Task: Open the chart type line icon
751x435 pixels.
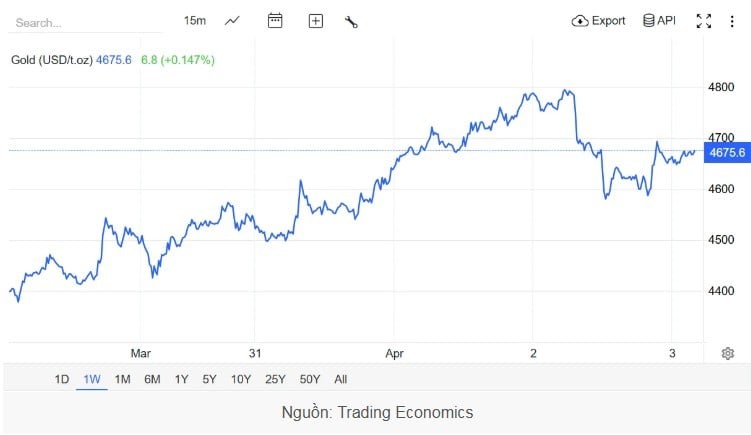Action: coord(232,21)
